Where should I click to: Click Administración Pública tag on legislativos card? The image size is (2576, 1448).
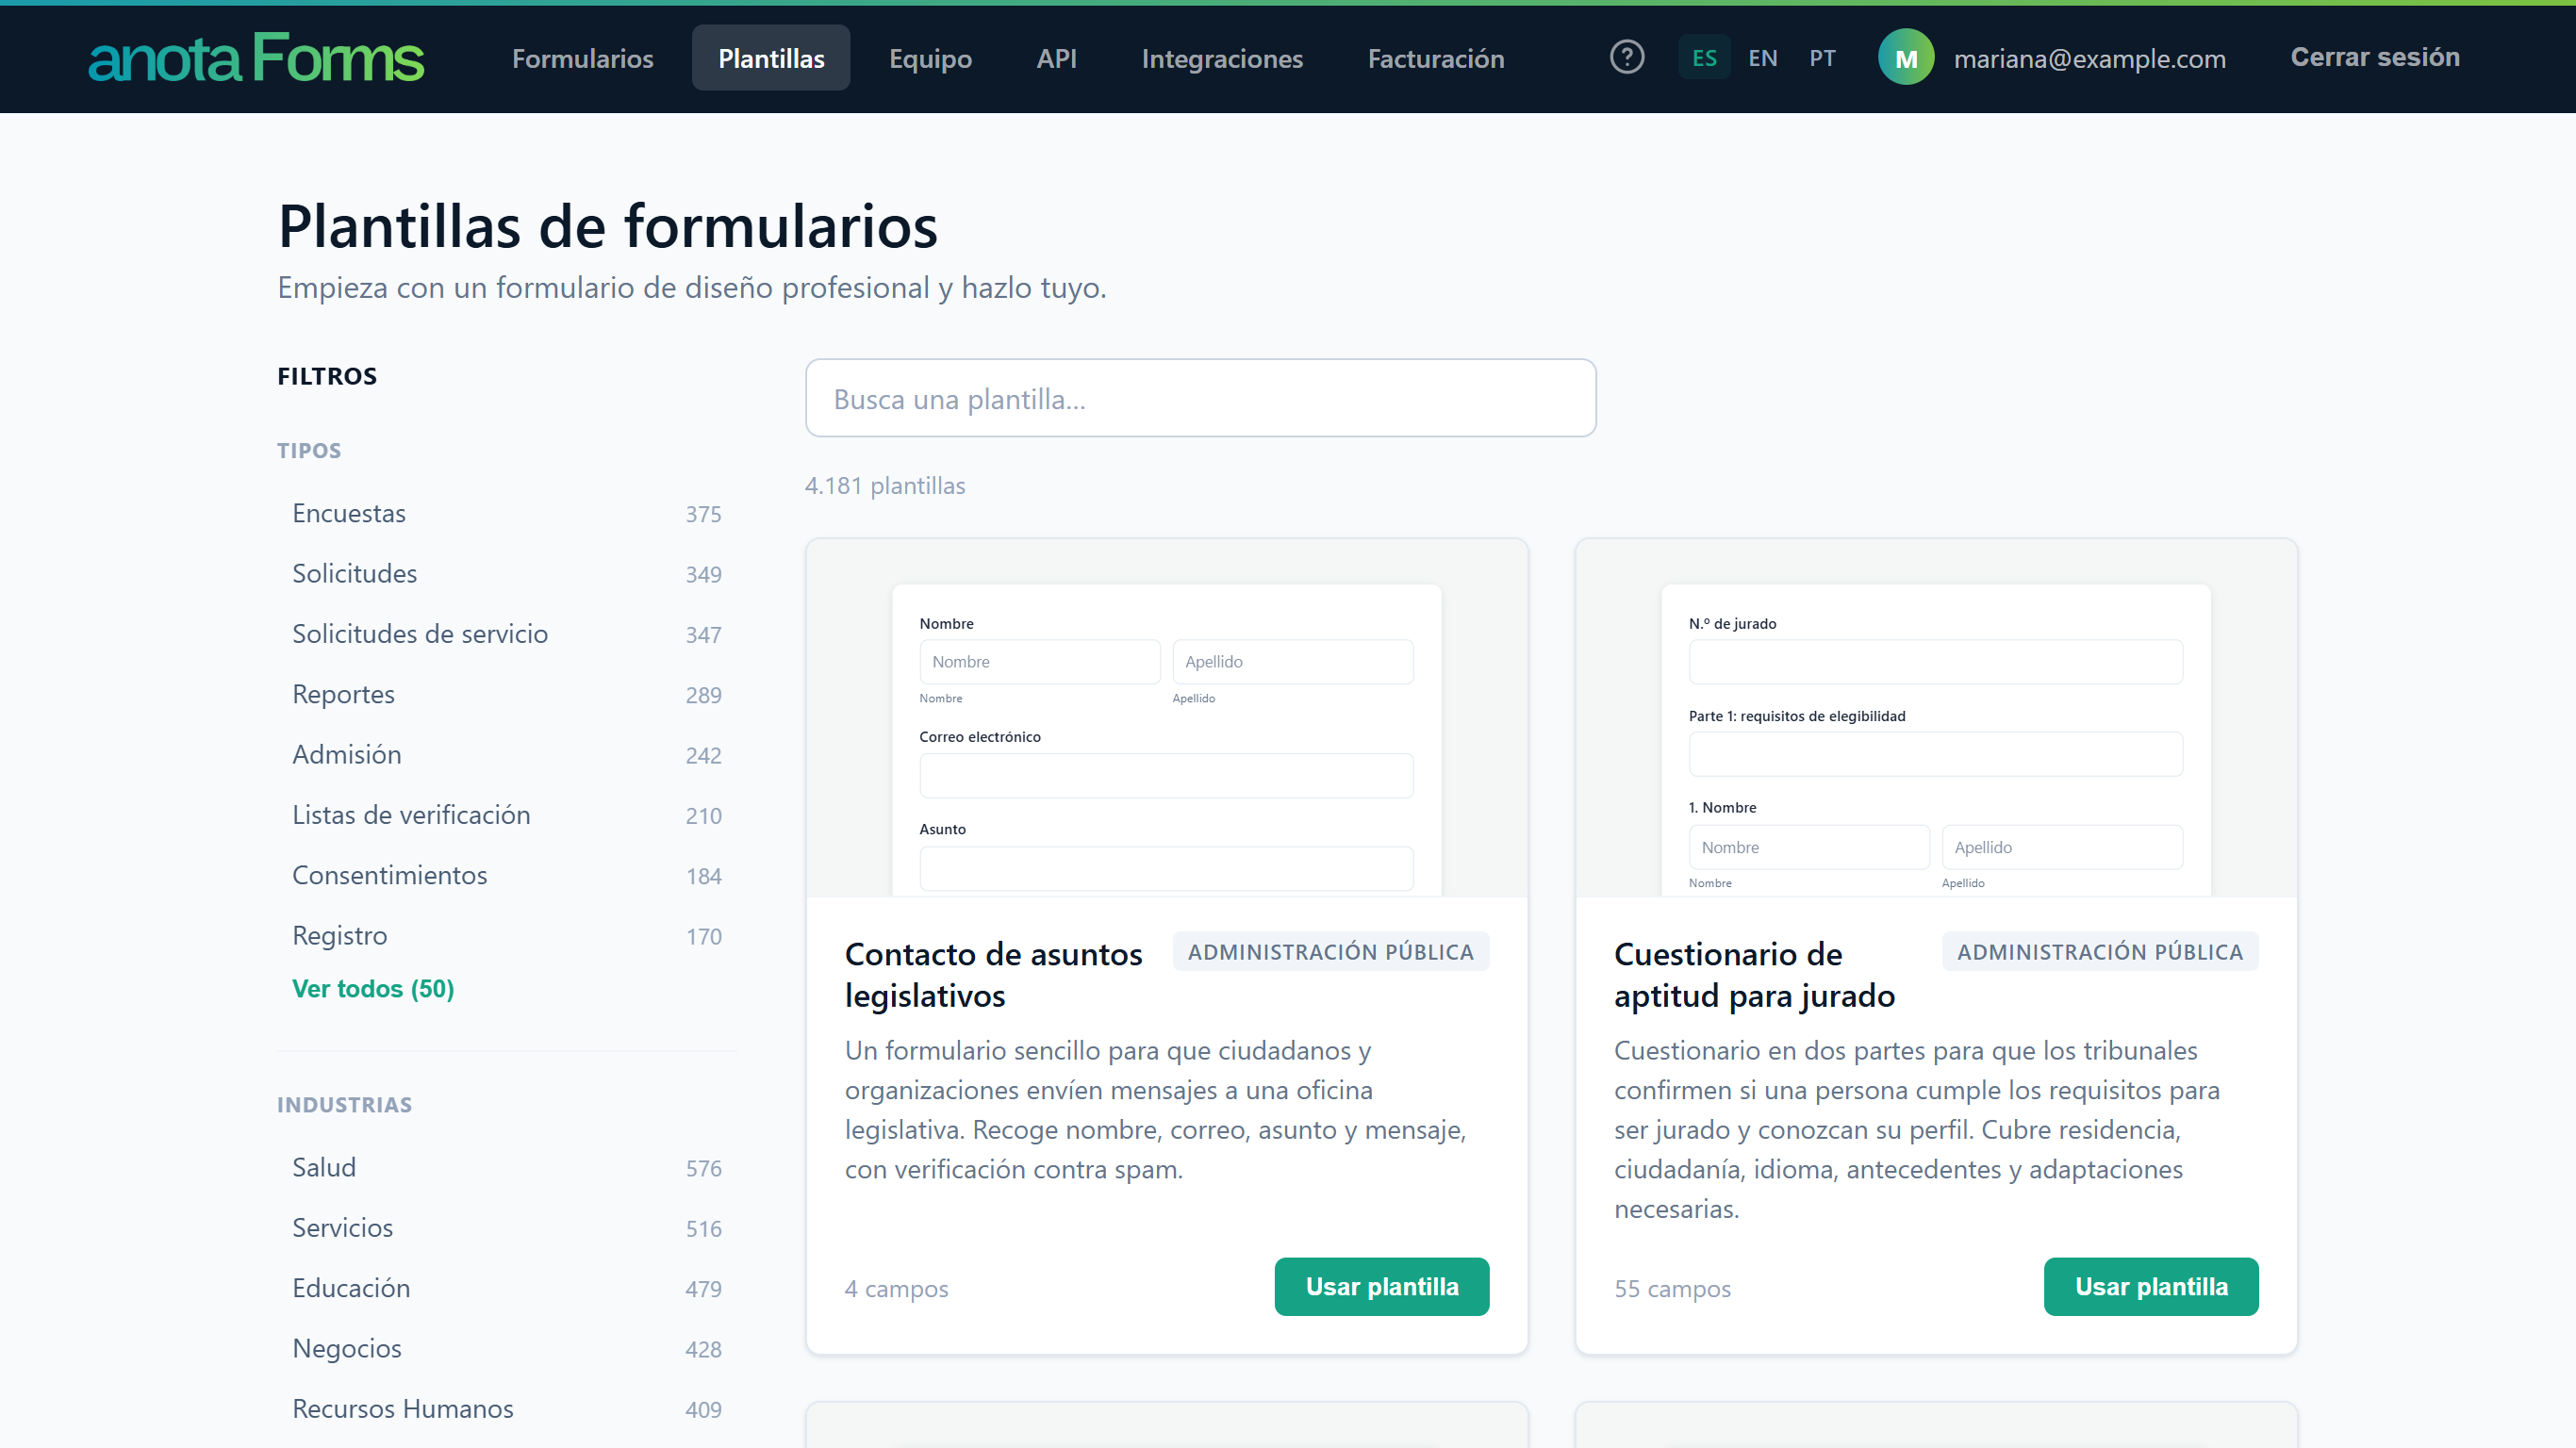pos(1330,951)
